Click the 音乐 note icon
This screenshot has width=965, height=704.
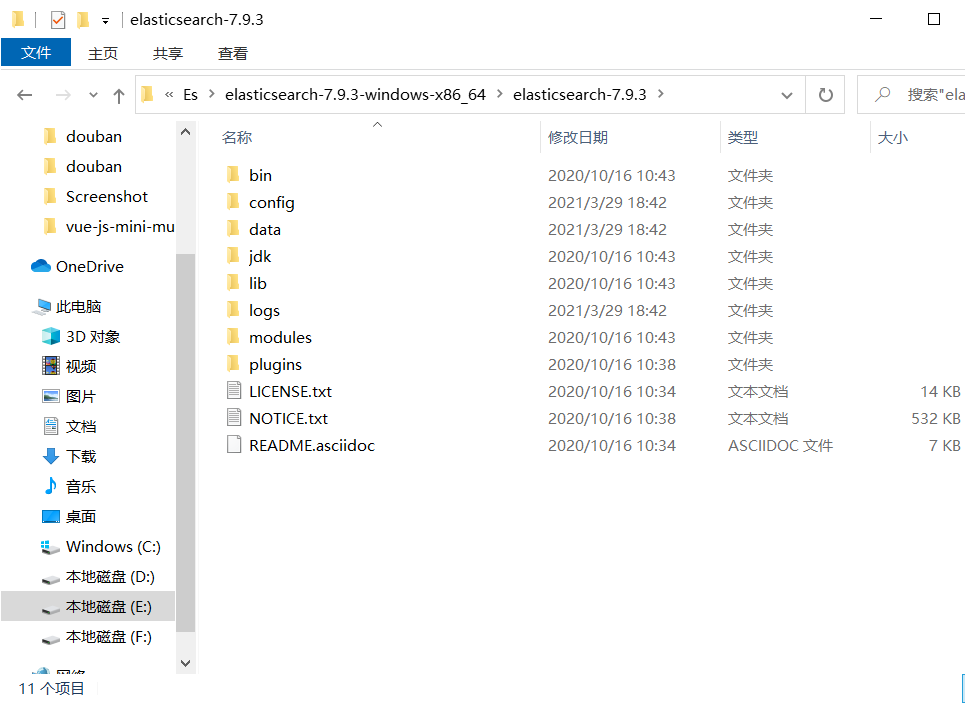point(50,486)
